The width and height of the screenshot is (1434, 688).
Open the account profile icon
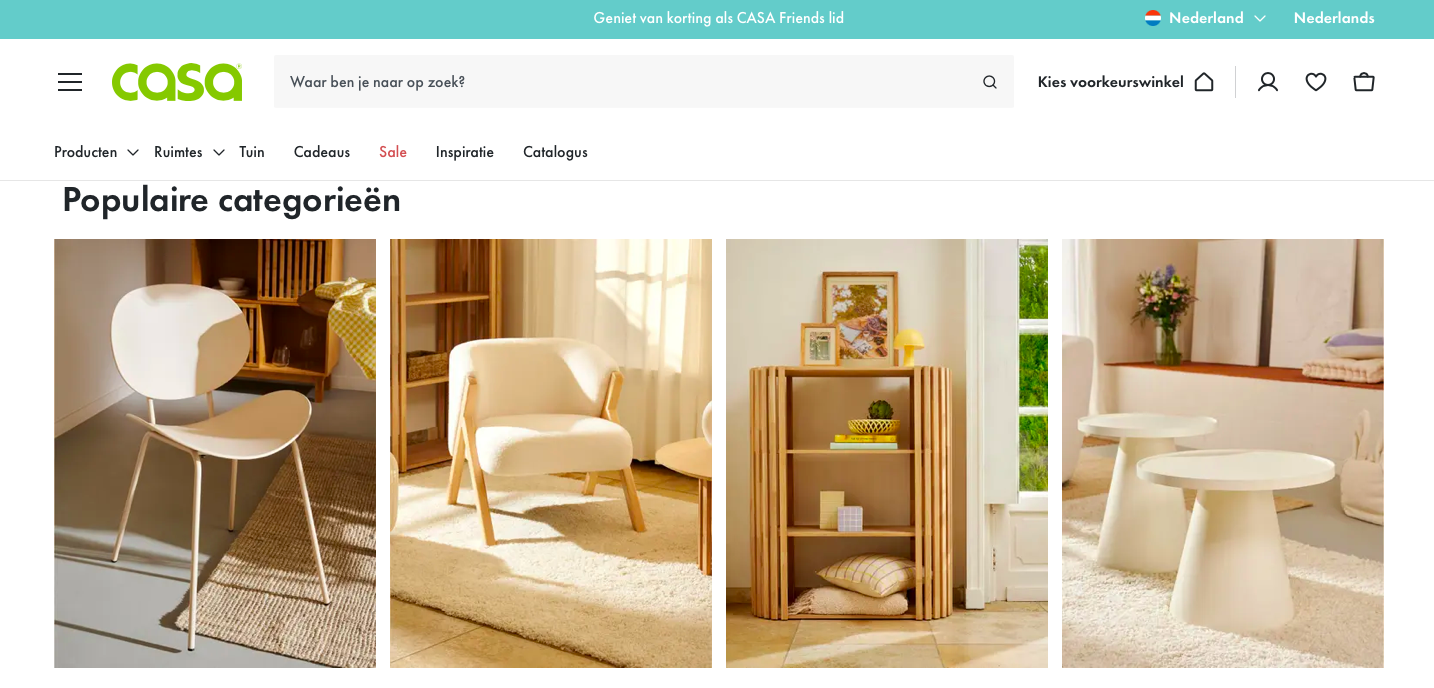click(x=1268, y=82)
